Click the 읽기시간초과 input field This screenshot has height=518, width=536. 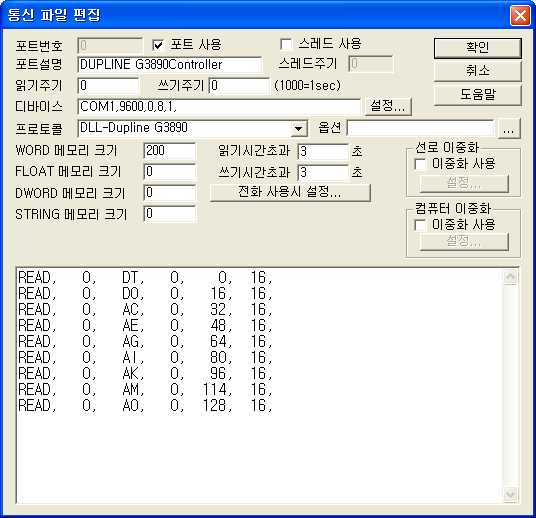(x=323, y=151)
